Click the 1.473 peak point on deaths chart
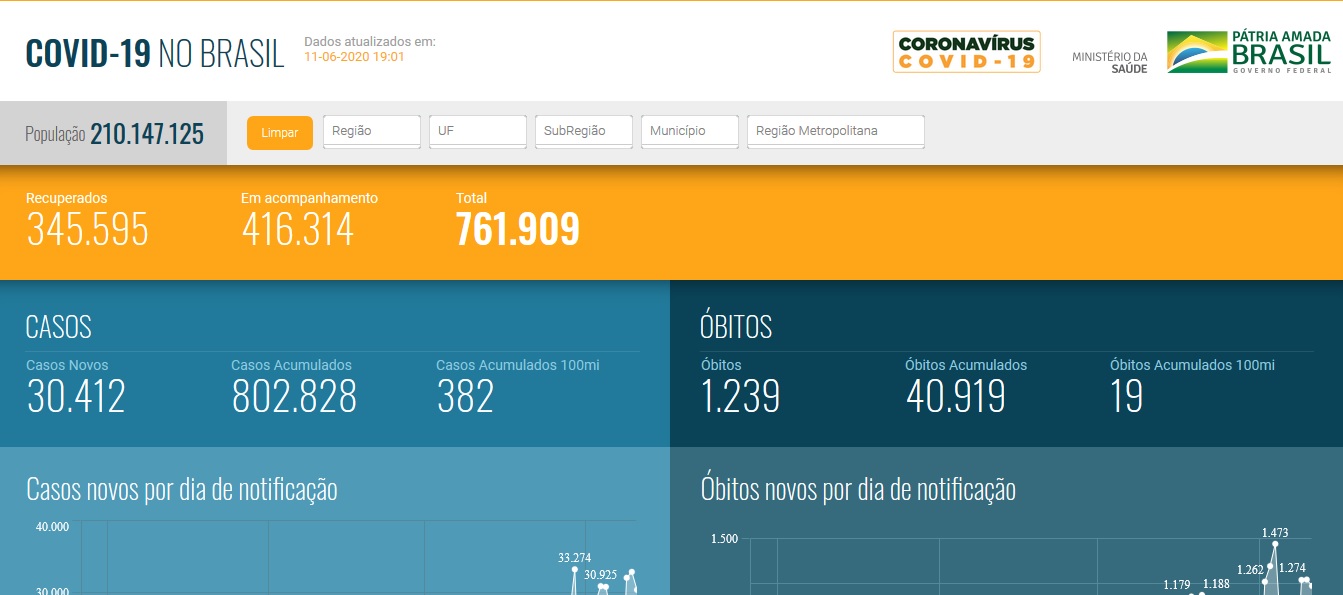The image size is (1343, 595). tap(1275, 545)
